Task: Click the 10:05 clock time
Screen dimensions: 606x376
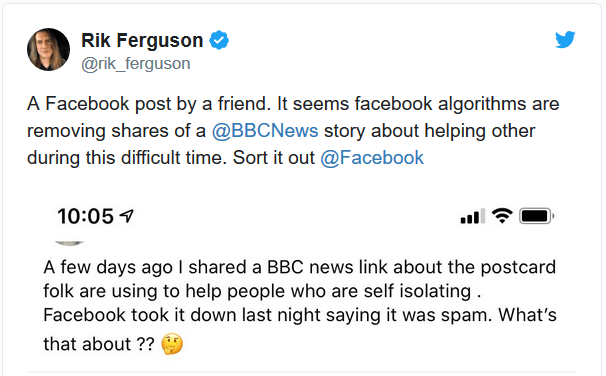Action: point(85,216)
